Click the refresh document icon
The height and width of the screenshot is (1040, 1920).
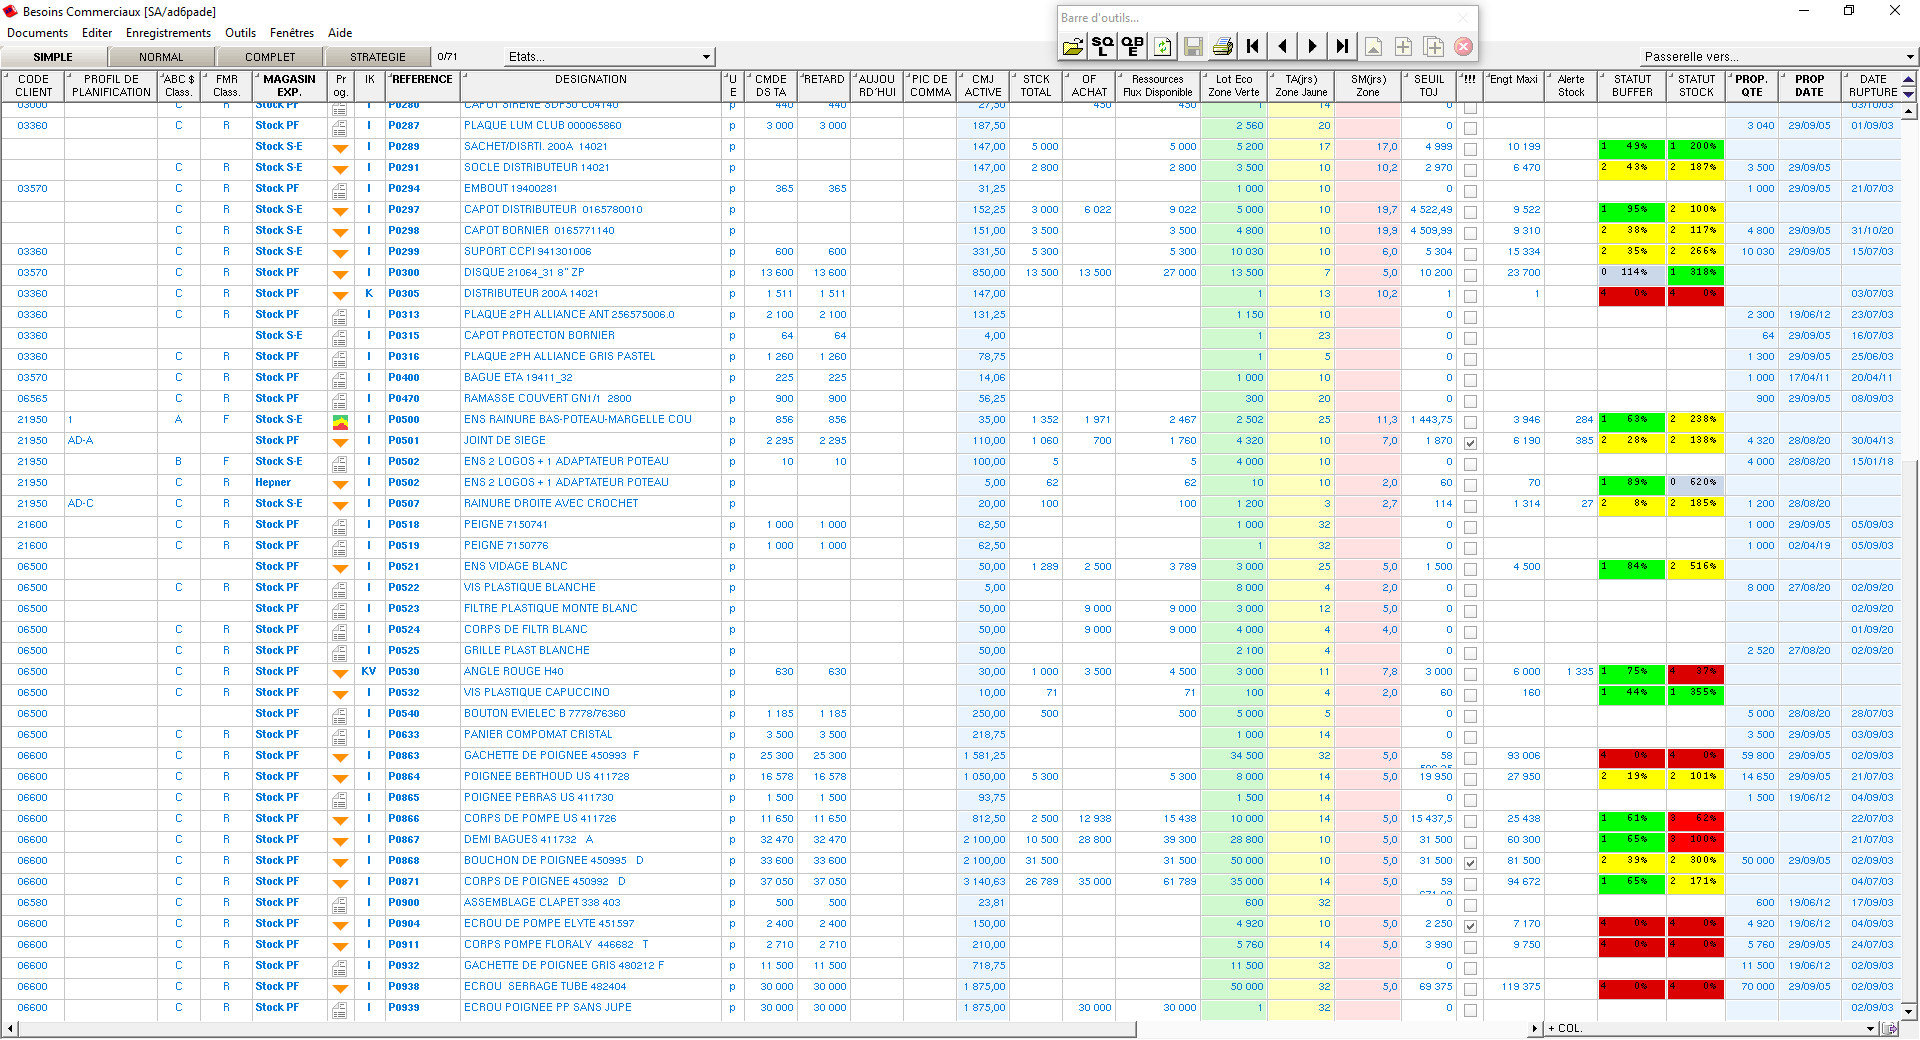click(x=1162, y=46)
